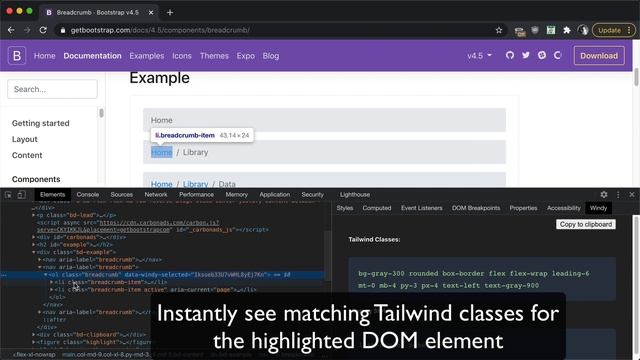Expand the li breadcrumb-item active node

[52, 290]
